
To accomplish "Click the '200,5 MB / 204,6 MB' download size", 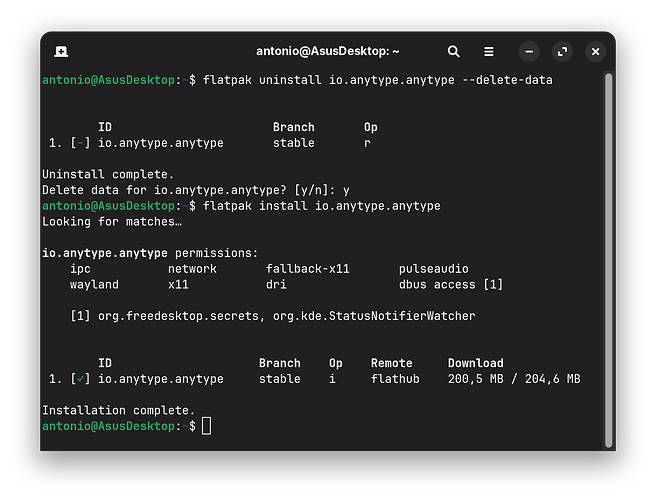I will pyautogui.click(x=514, y=379).
